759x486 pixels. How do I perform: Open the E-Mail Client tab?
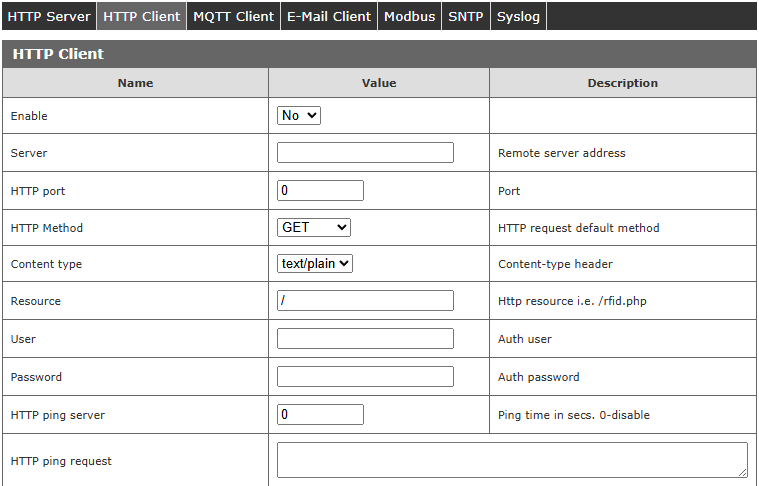click(x=329, y=16)
